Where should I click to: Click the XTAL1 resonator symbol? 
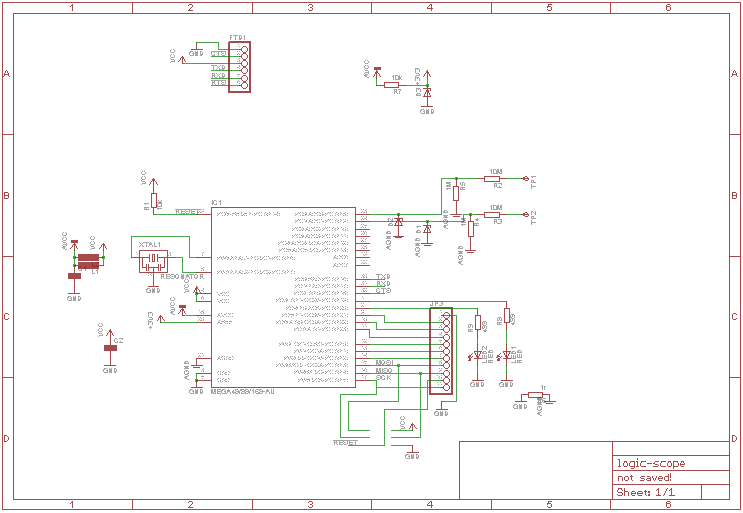(x=153, y=261)
